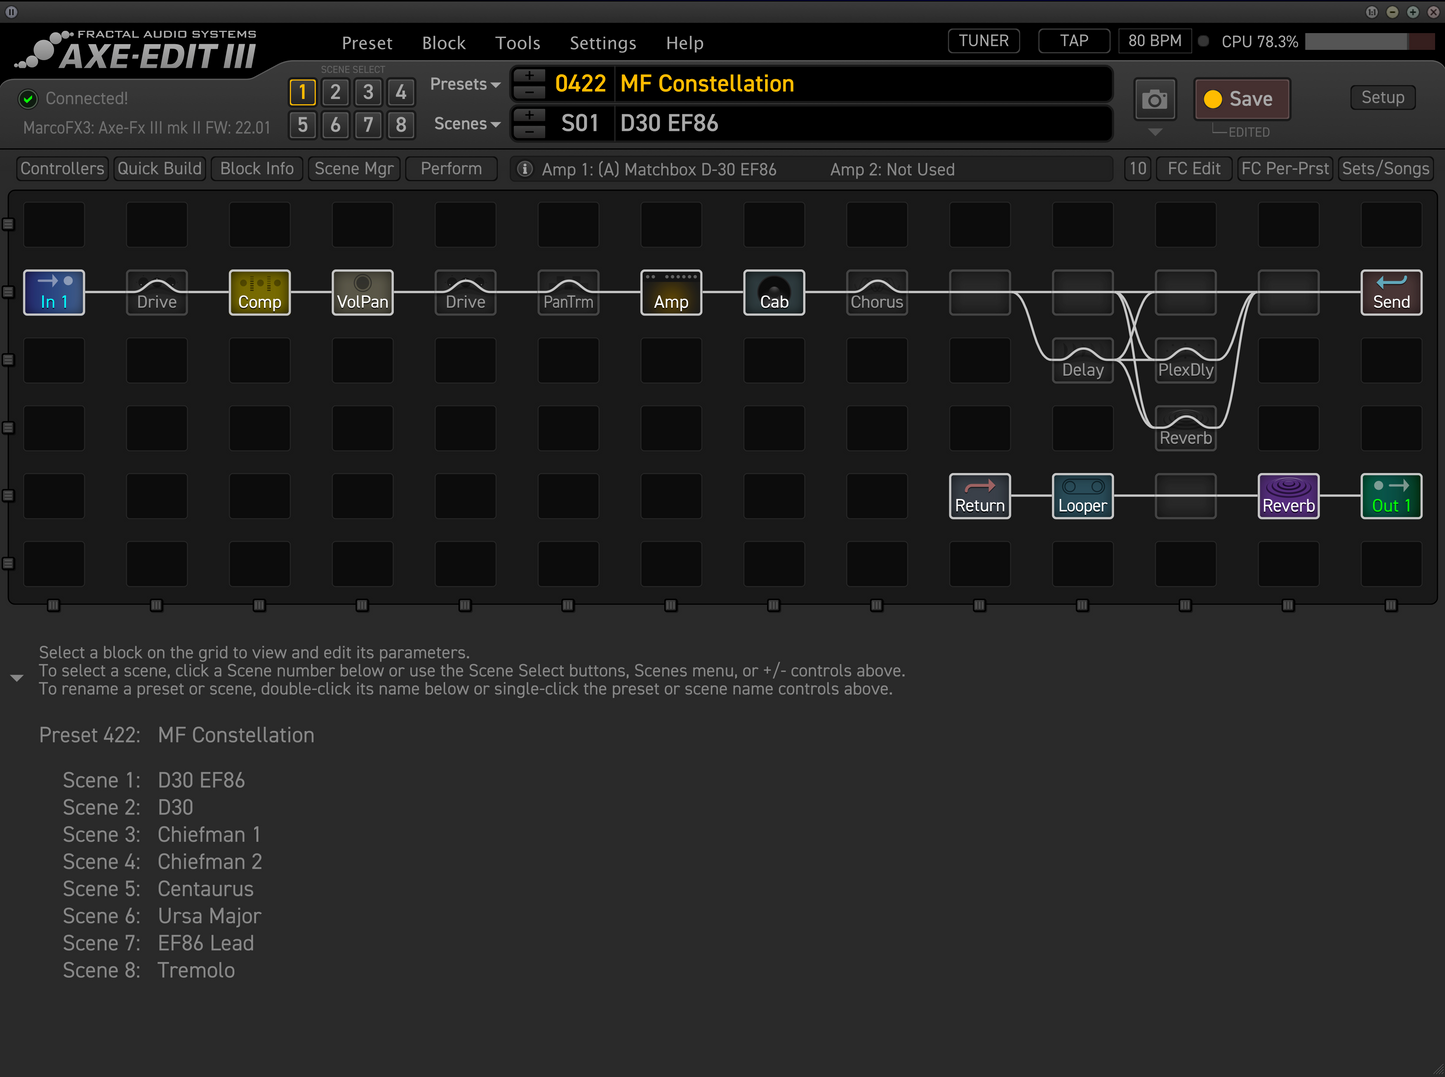
Task: Enable the bypassed Chorus block
Action: pos(876,292)
